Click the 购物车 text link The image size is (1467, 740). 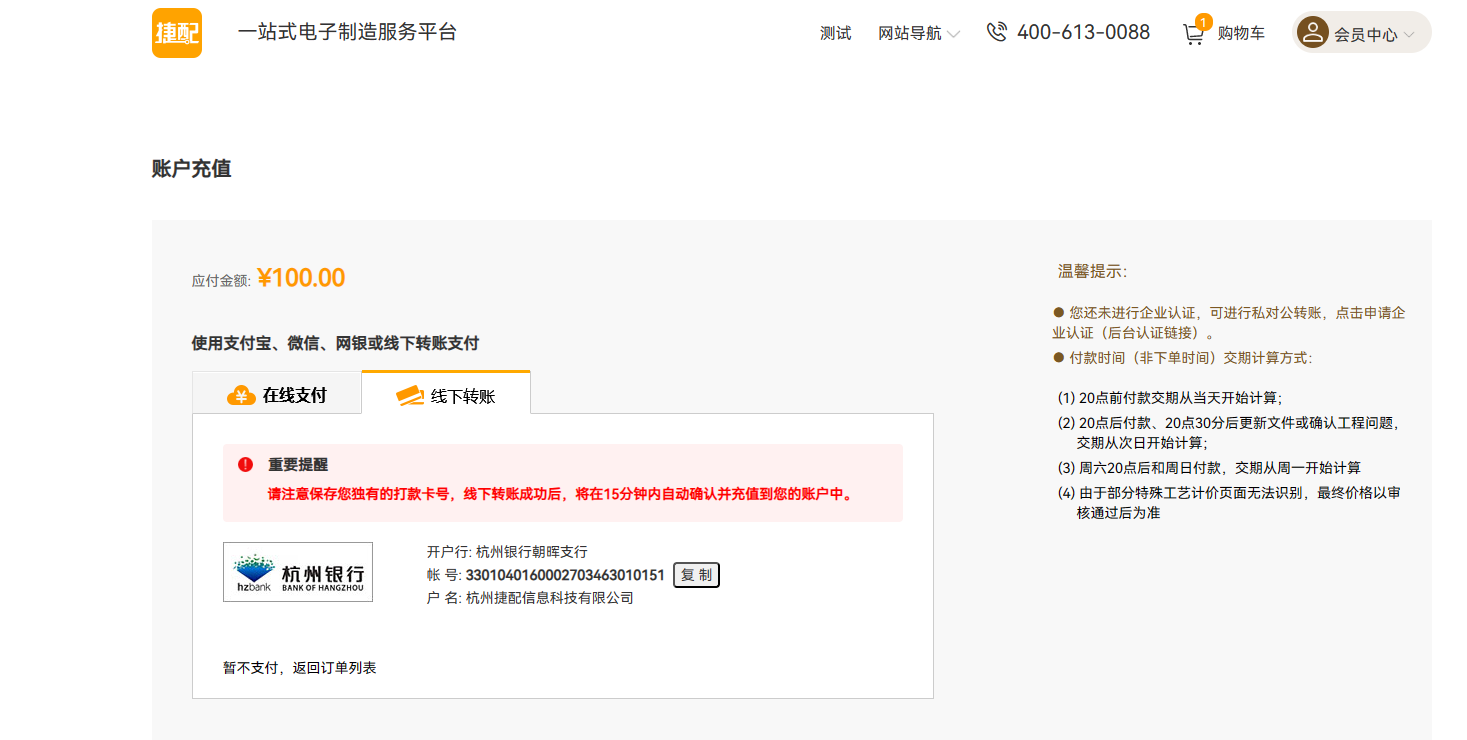coord(1240,34)
